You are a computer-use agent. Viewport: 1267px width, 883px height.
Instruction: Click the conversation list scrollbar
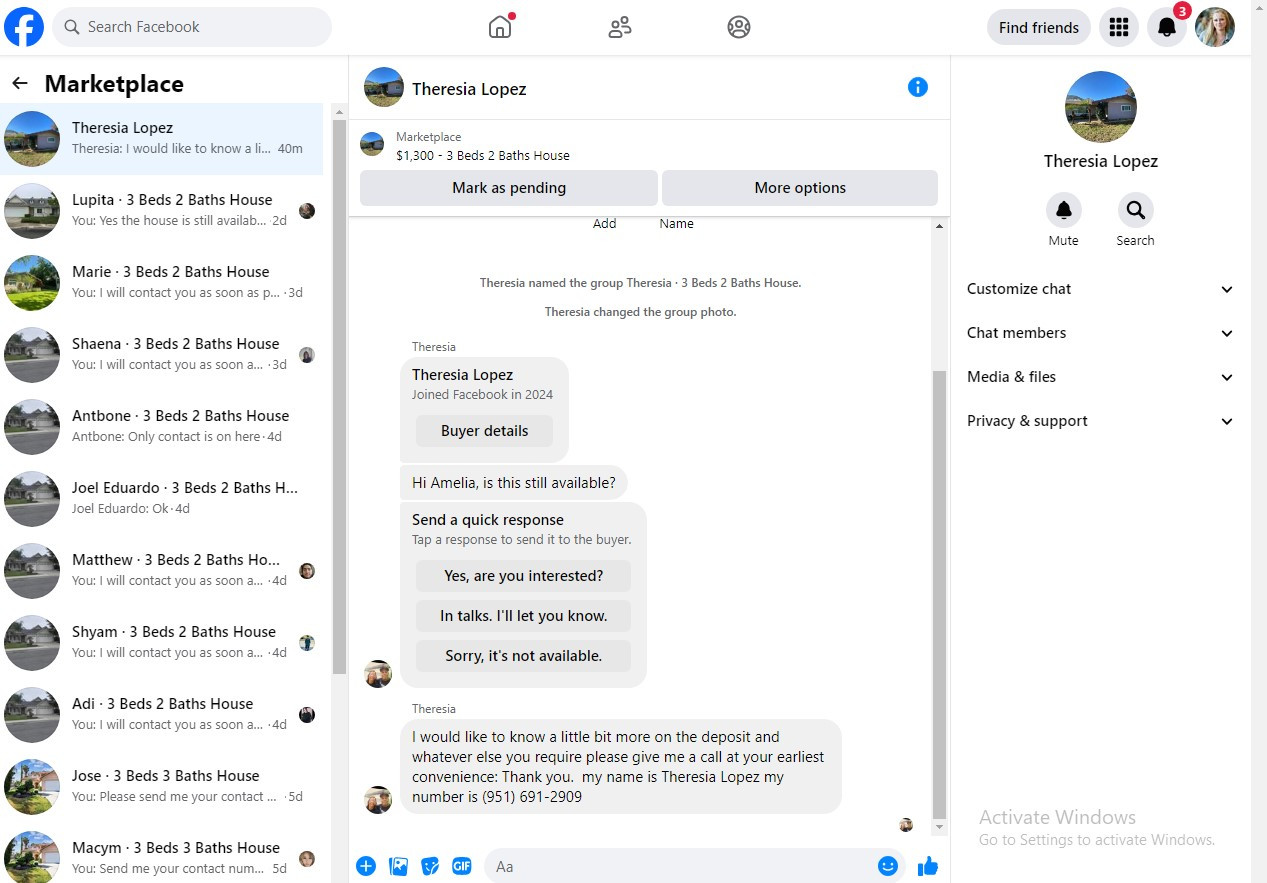pos(339,396)
